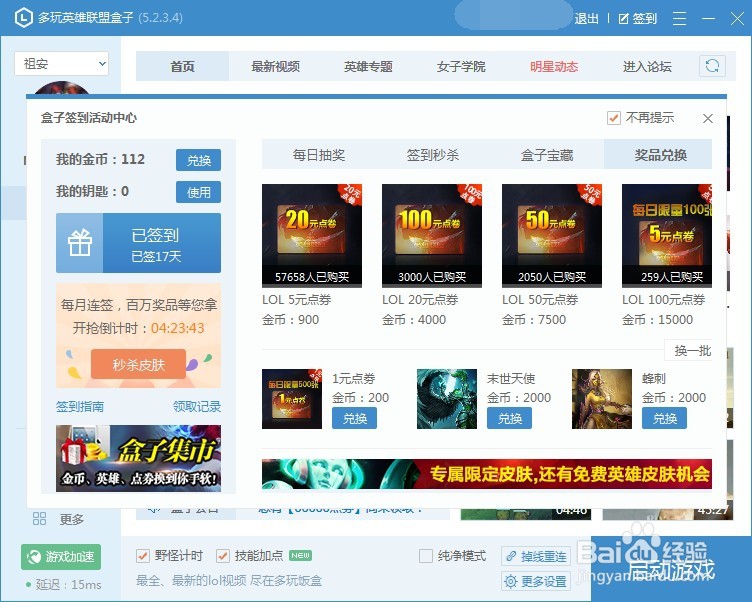Screen dimensions: 752x602
Task: Switch to the 盒子宝藏 tab
Action: 547,154
